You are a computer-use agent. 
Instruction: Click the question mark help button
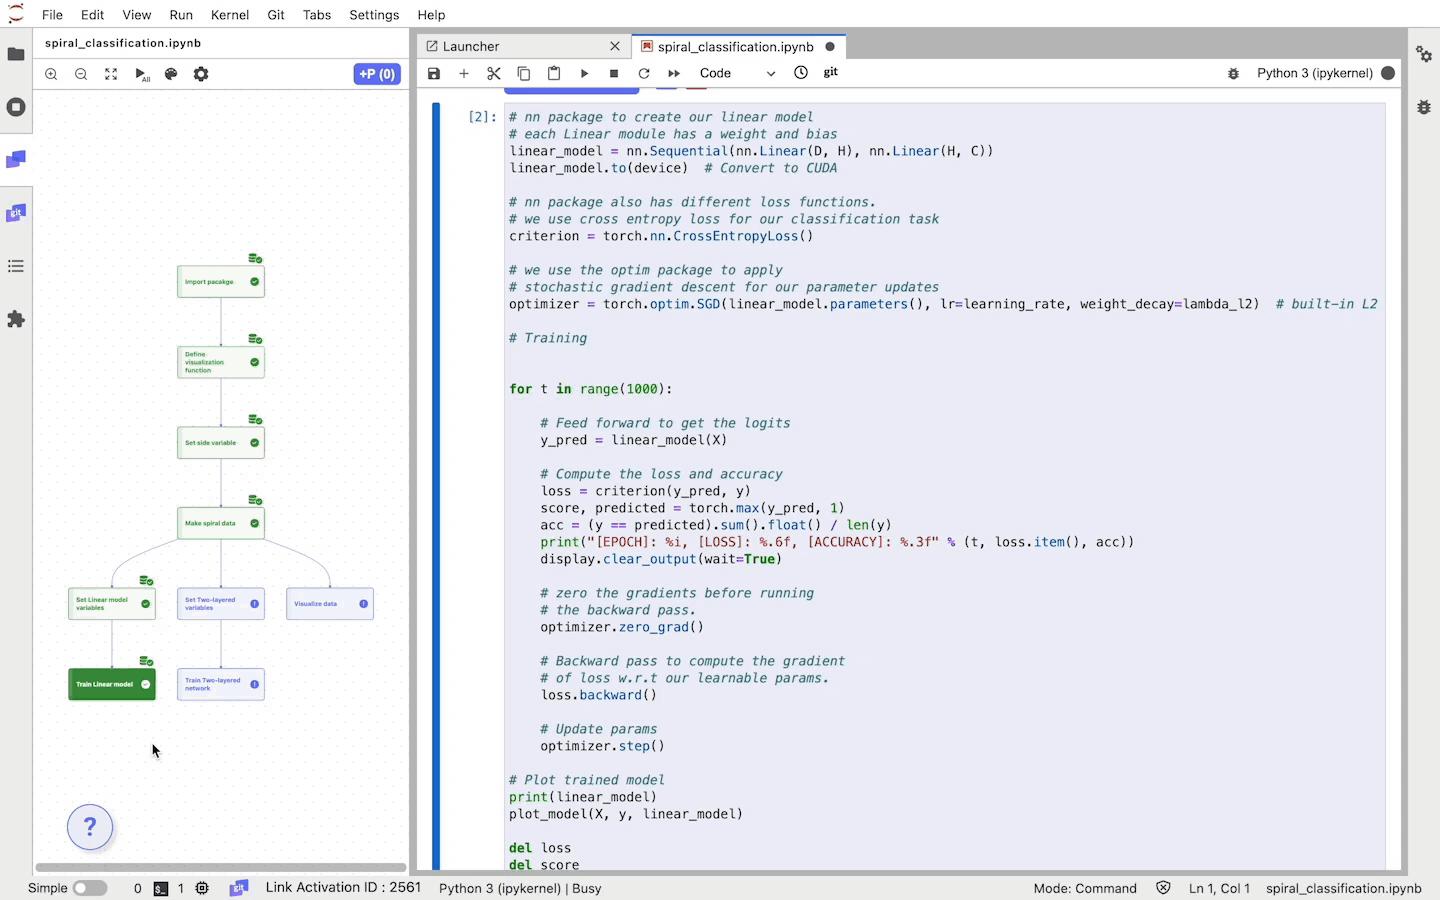[90, 827]
